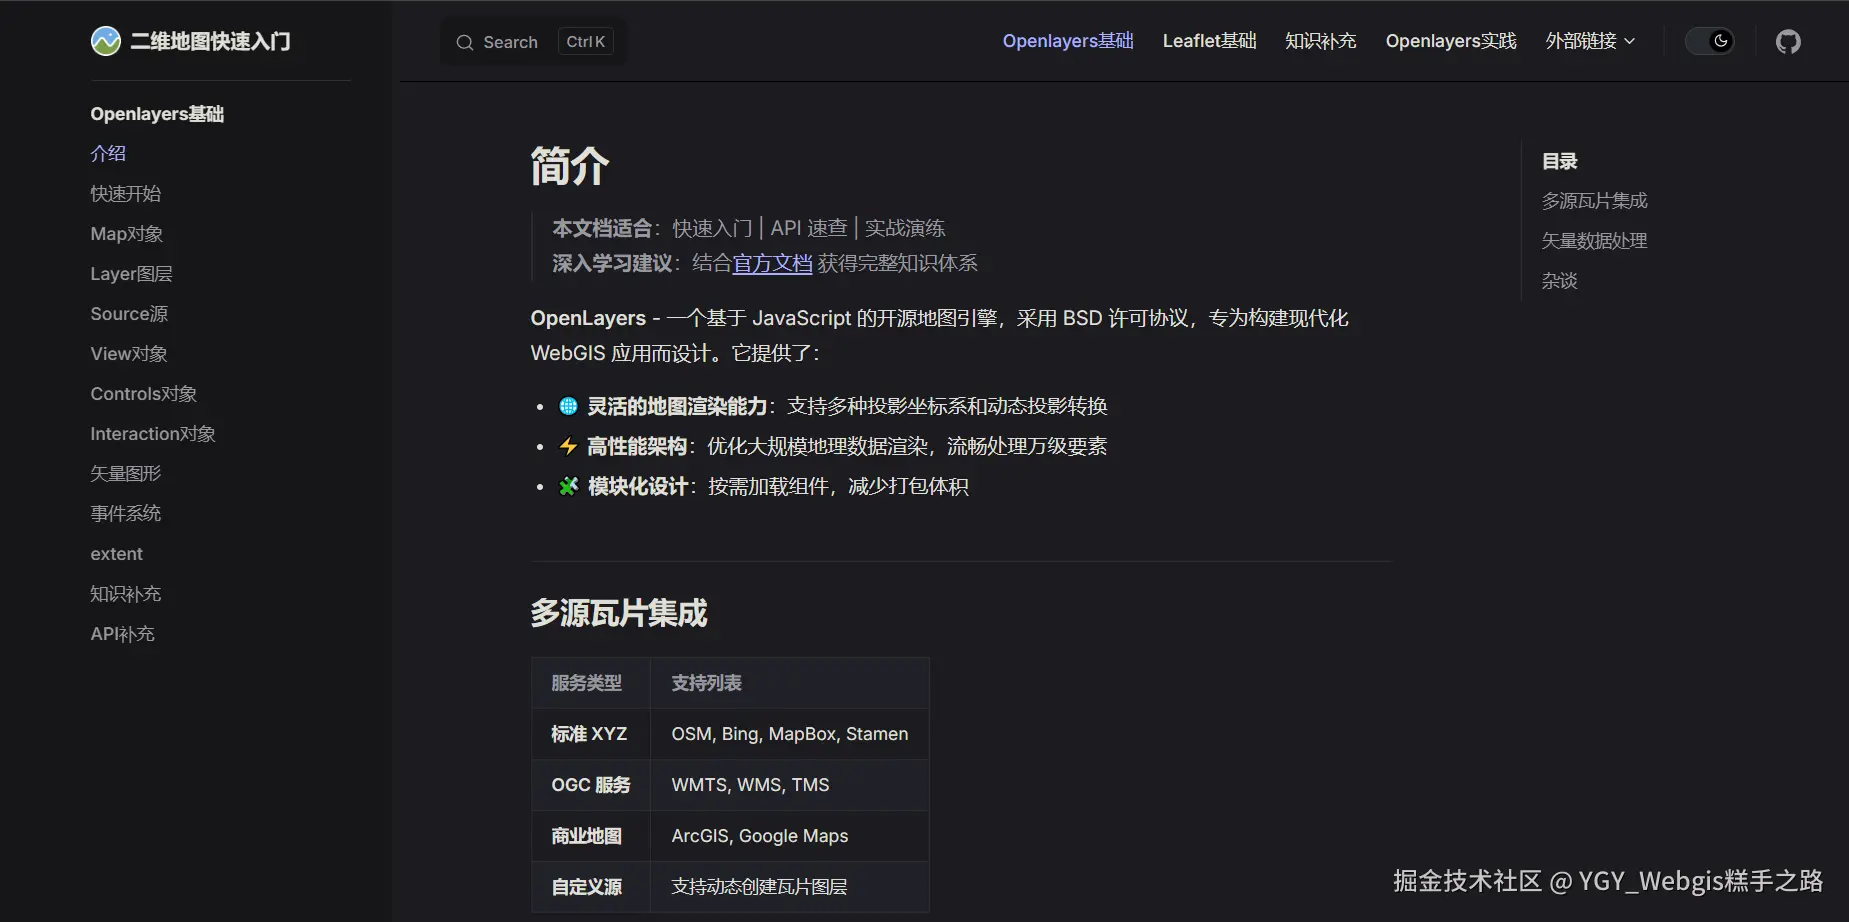1849x922 pixels.
Task: Go to Interaction对象 in sidebar
Action: 153,433
